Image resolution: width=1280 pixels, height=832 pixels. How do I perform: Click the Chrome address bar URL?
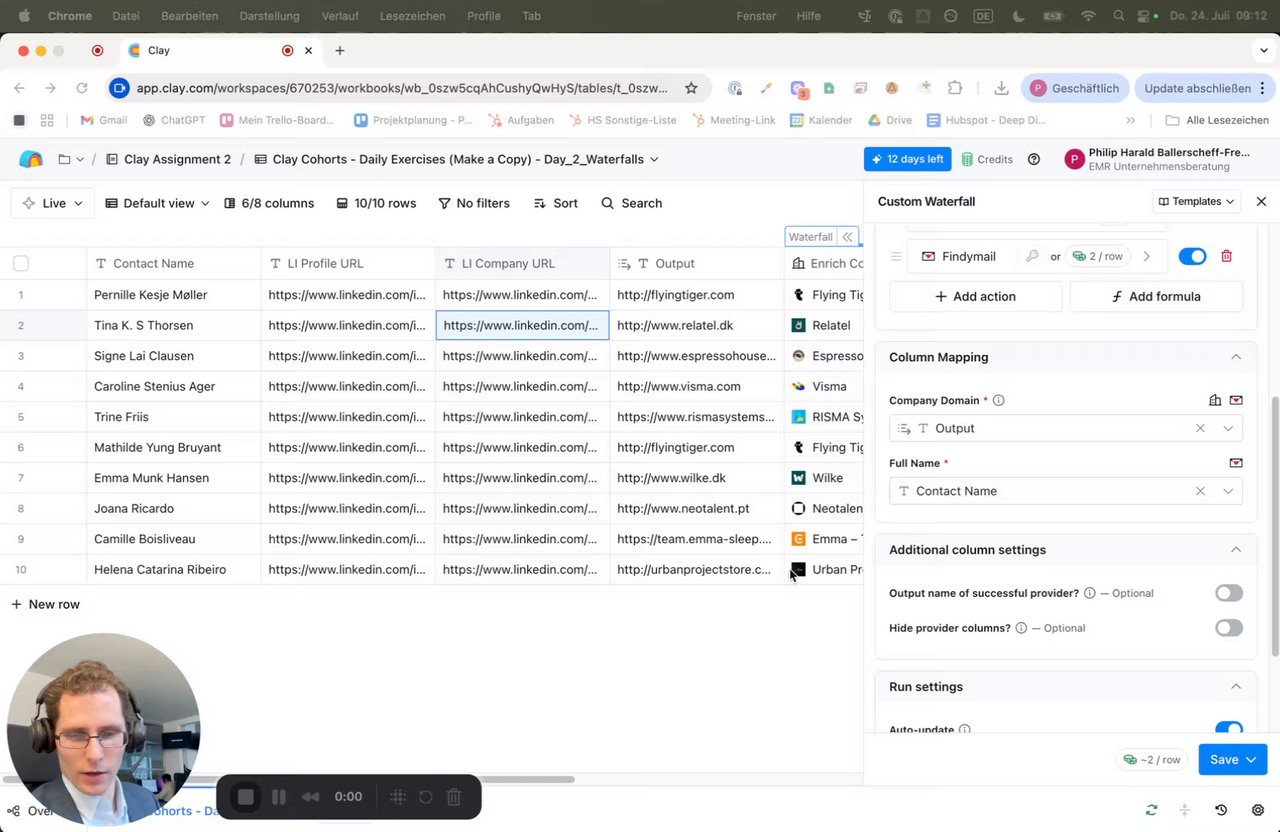point(401,88)
